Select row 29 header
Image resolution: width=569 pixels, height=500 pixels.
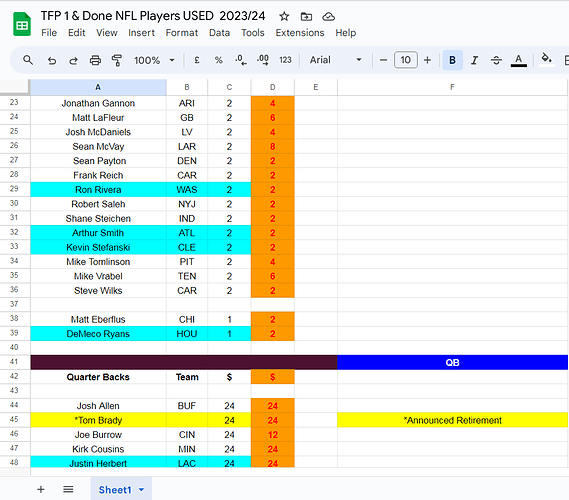(15, 189)
